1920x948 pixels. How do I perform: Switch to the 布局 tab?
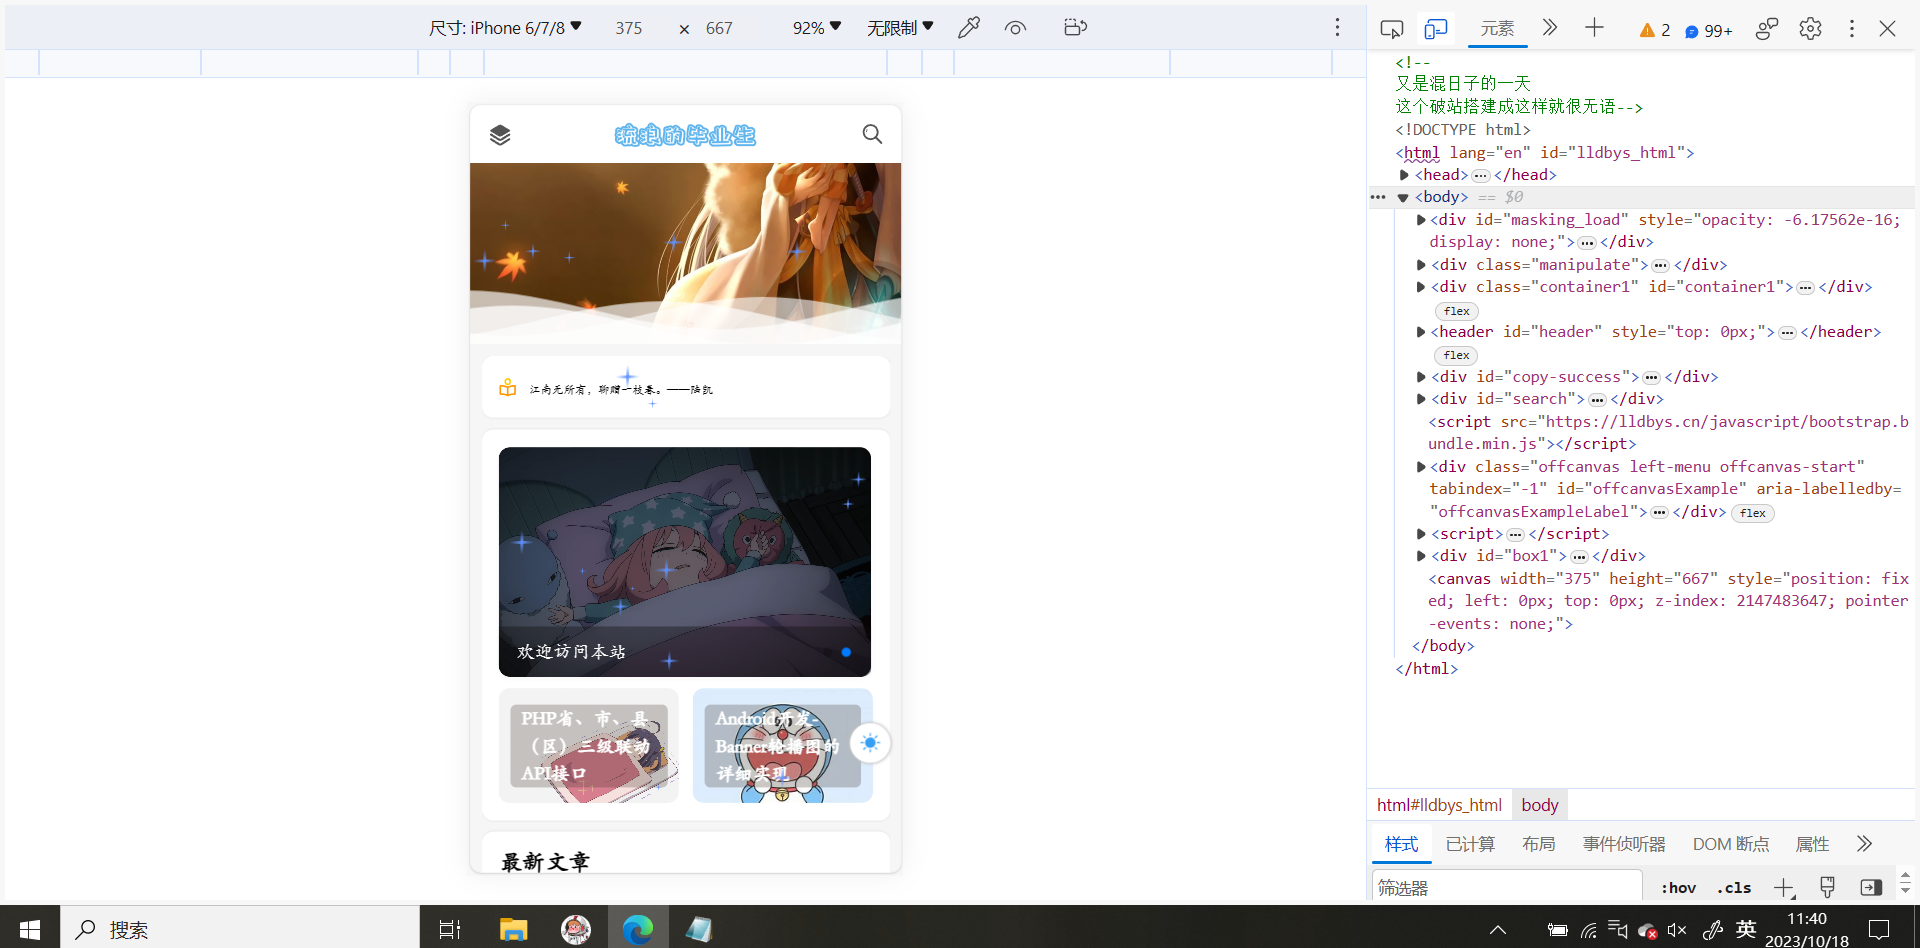click(x=1538, y=844)
